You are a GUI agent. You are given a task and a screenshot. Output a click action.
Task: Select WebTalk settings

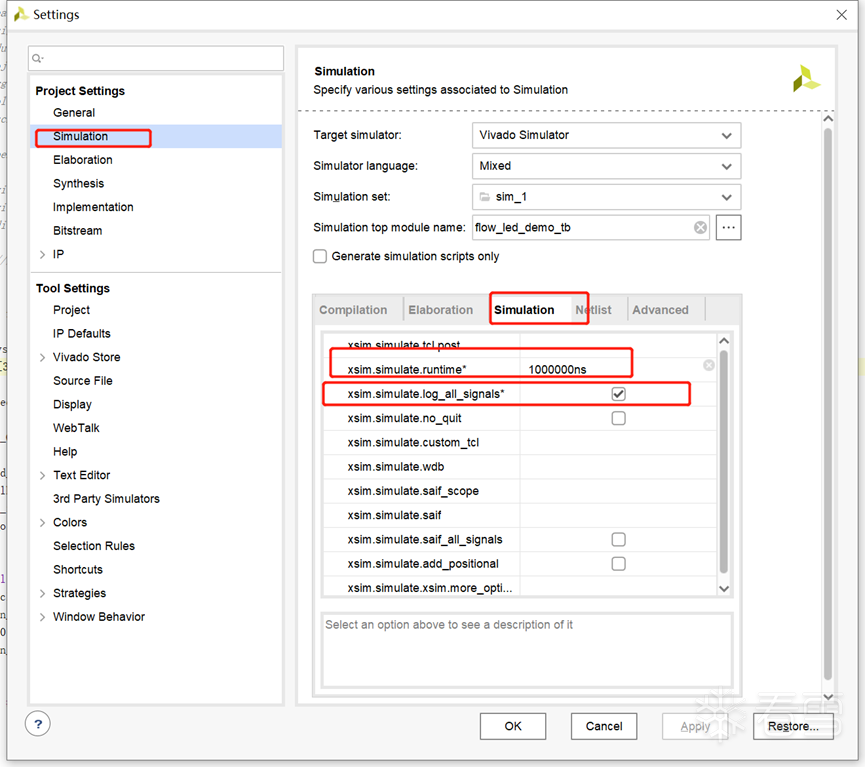tap(76, 428)
